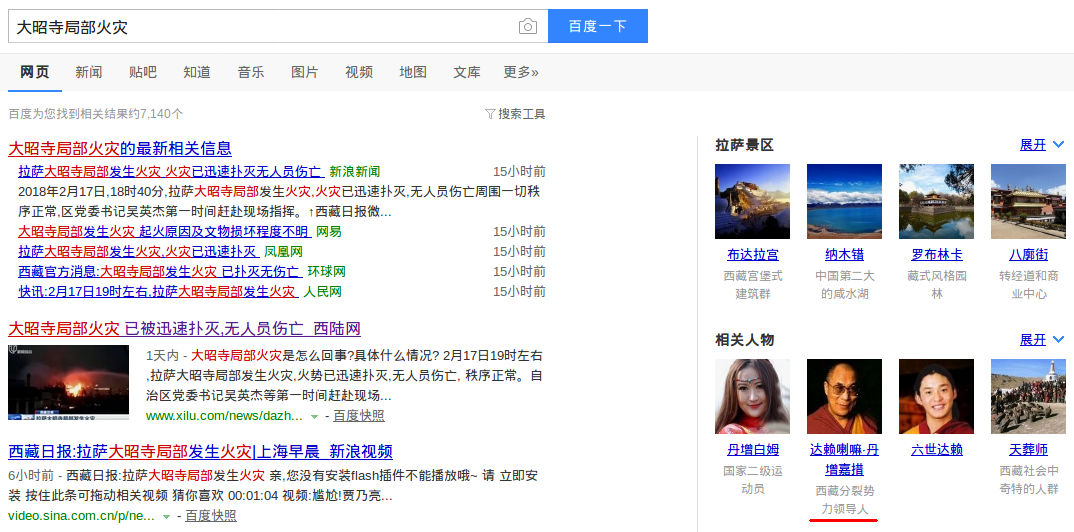Open 西藏日报:拉萨大昭寺局部发生火灾 新浪视频 result
The image size is (1074, 532).
tap(200, 452)
